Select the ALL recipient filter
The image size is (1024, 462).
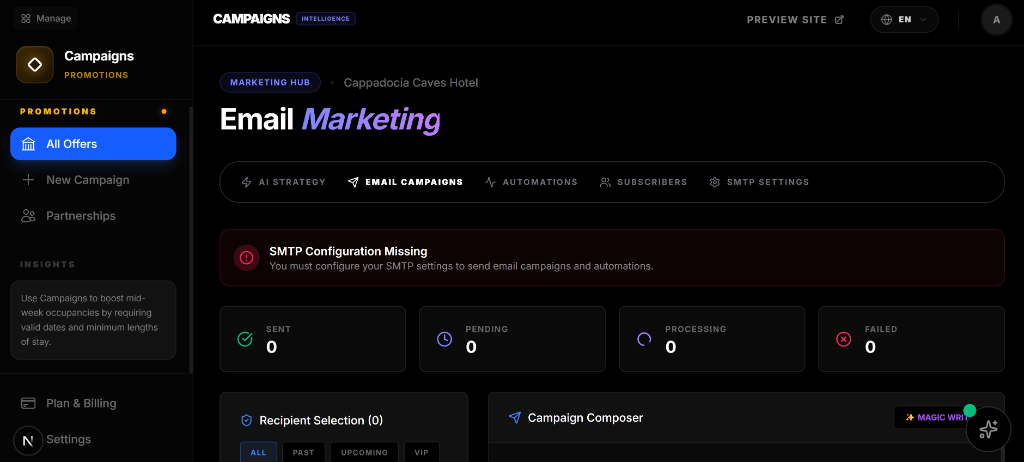pos(258,452)
